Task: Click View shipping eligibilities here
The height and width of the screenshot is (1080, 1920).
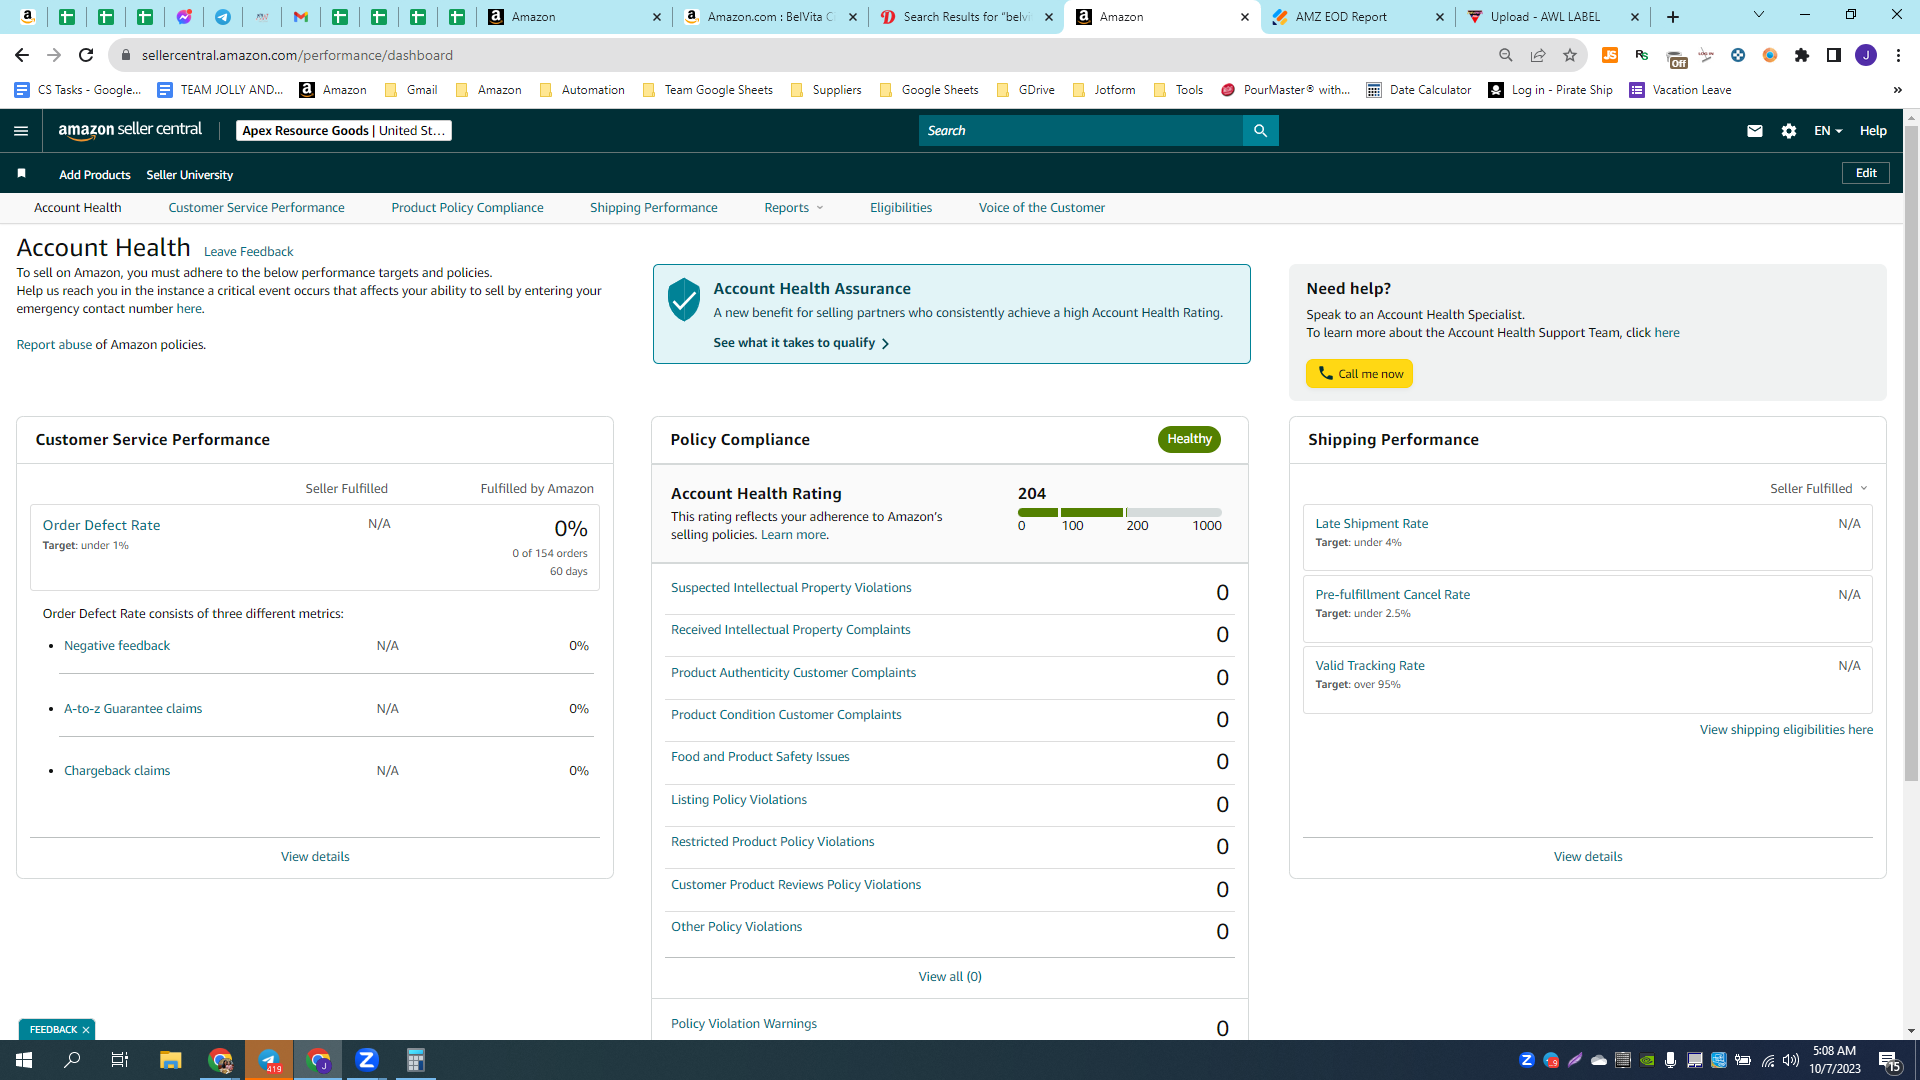Action: (1786, 730)
